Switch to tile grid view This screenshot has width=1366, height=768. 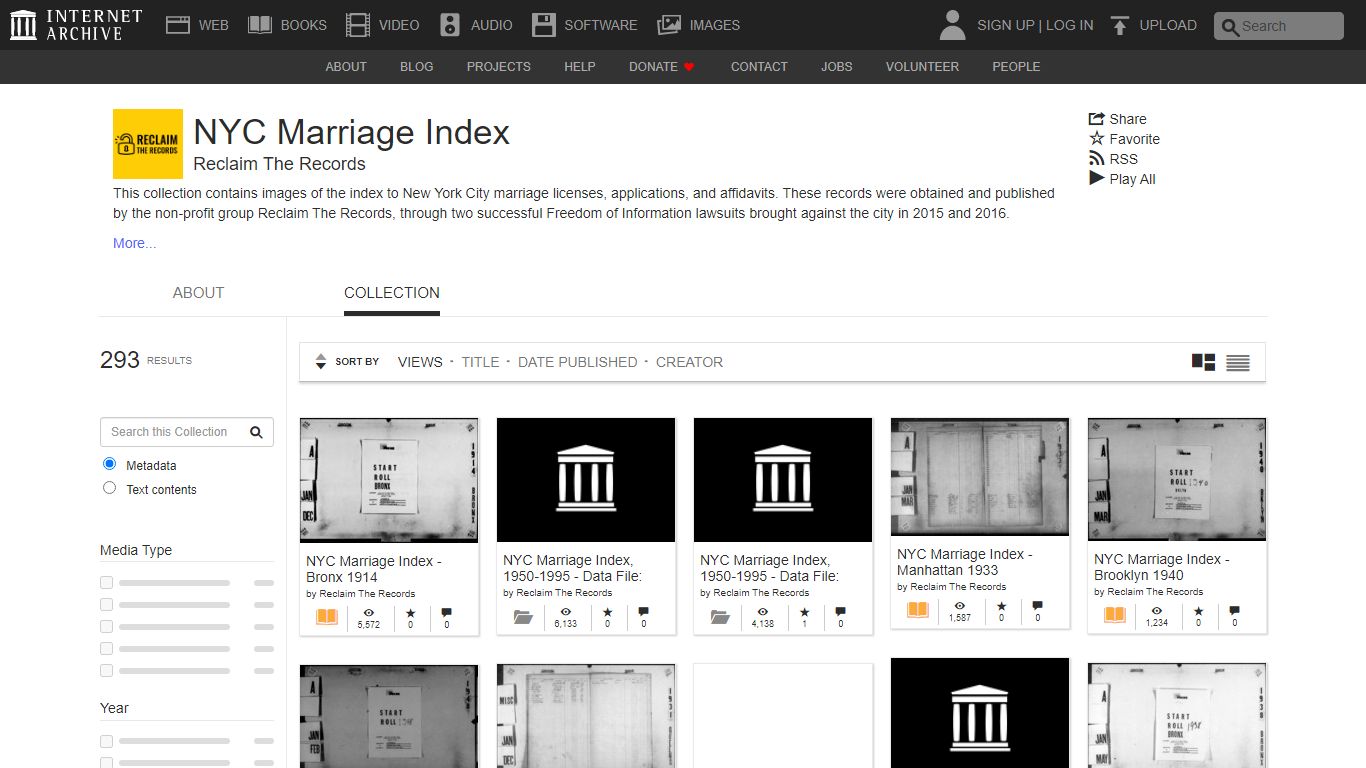(x=1203, y=362)
